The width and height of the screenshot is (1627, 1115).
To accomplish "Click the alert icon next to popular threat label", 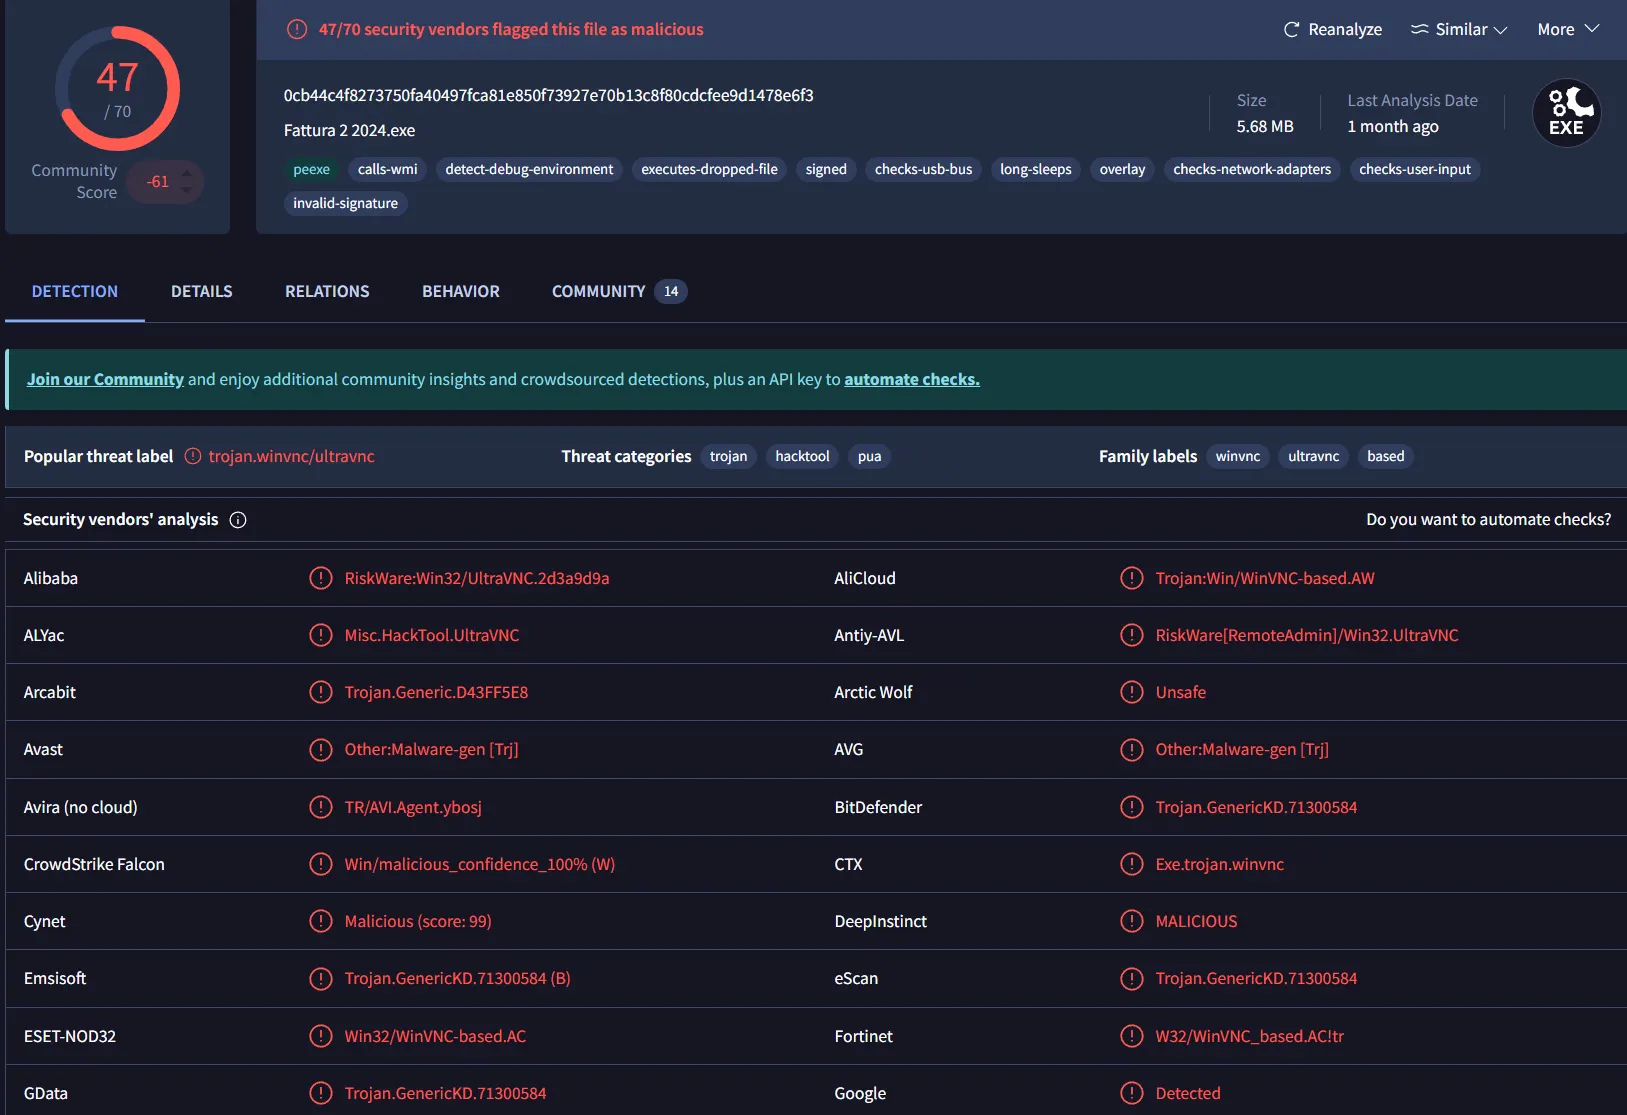I will (191, 456).
